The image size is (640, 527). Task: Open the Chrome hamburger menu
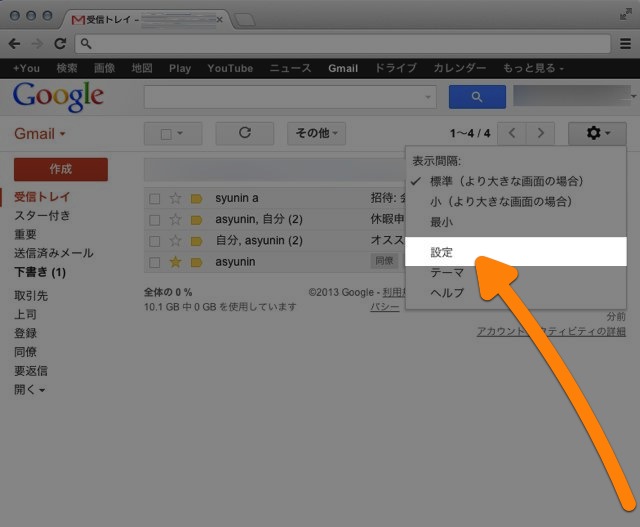point(625,43)
